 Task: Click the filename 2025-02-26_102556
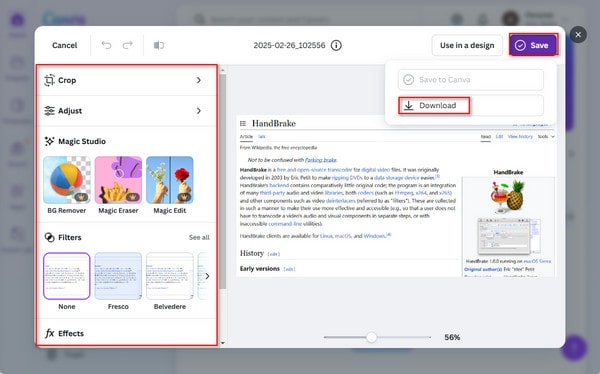(289, 45)
